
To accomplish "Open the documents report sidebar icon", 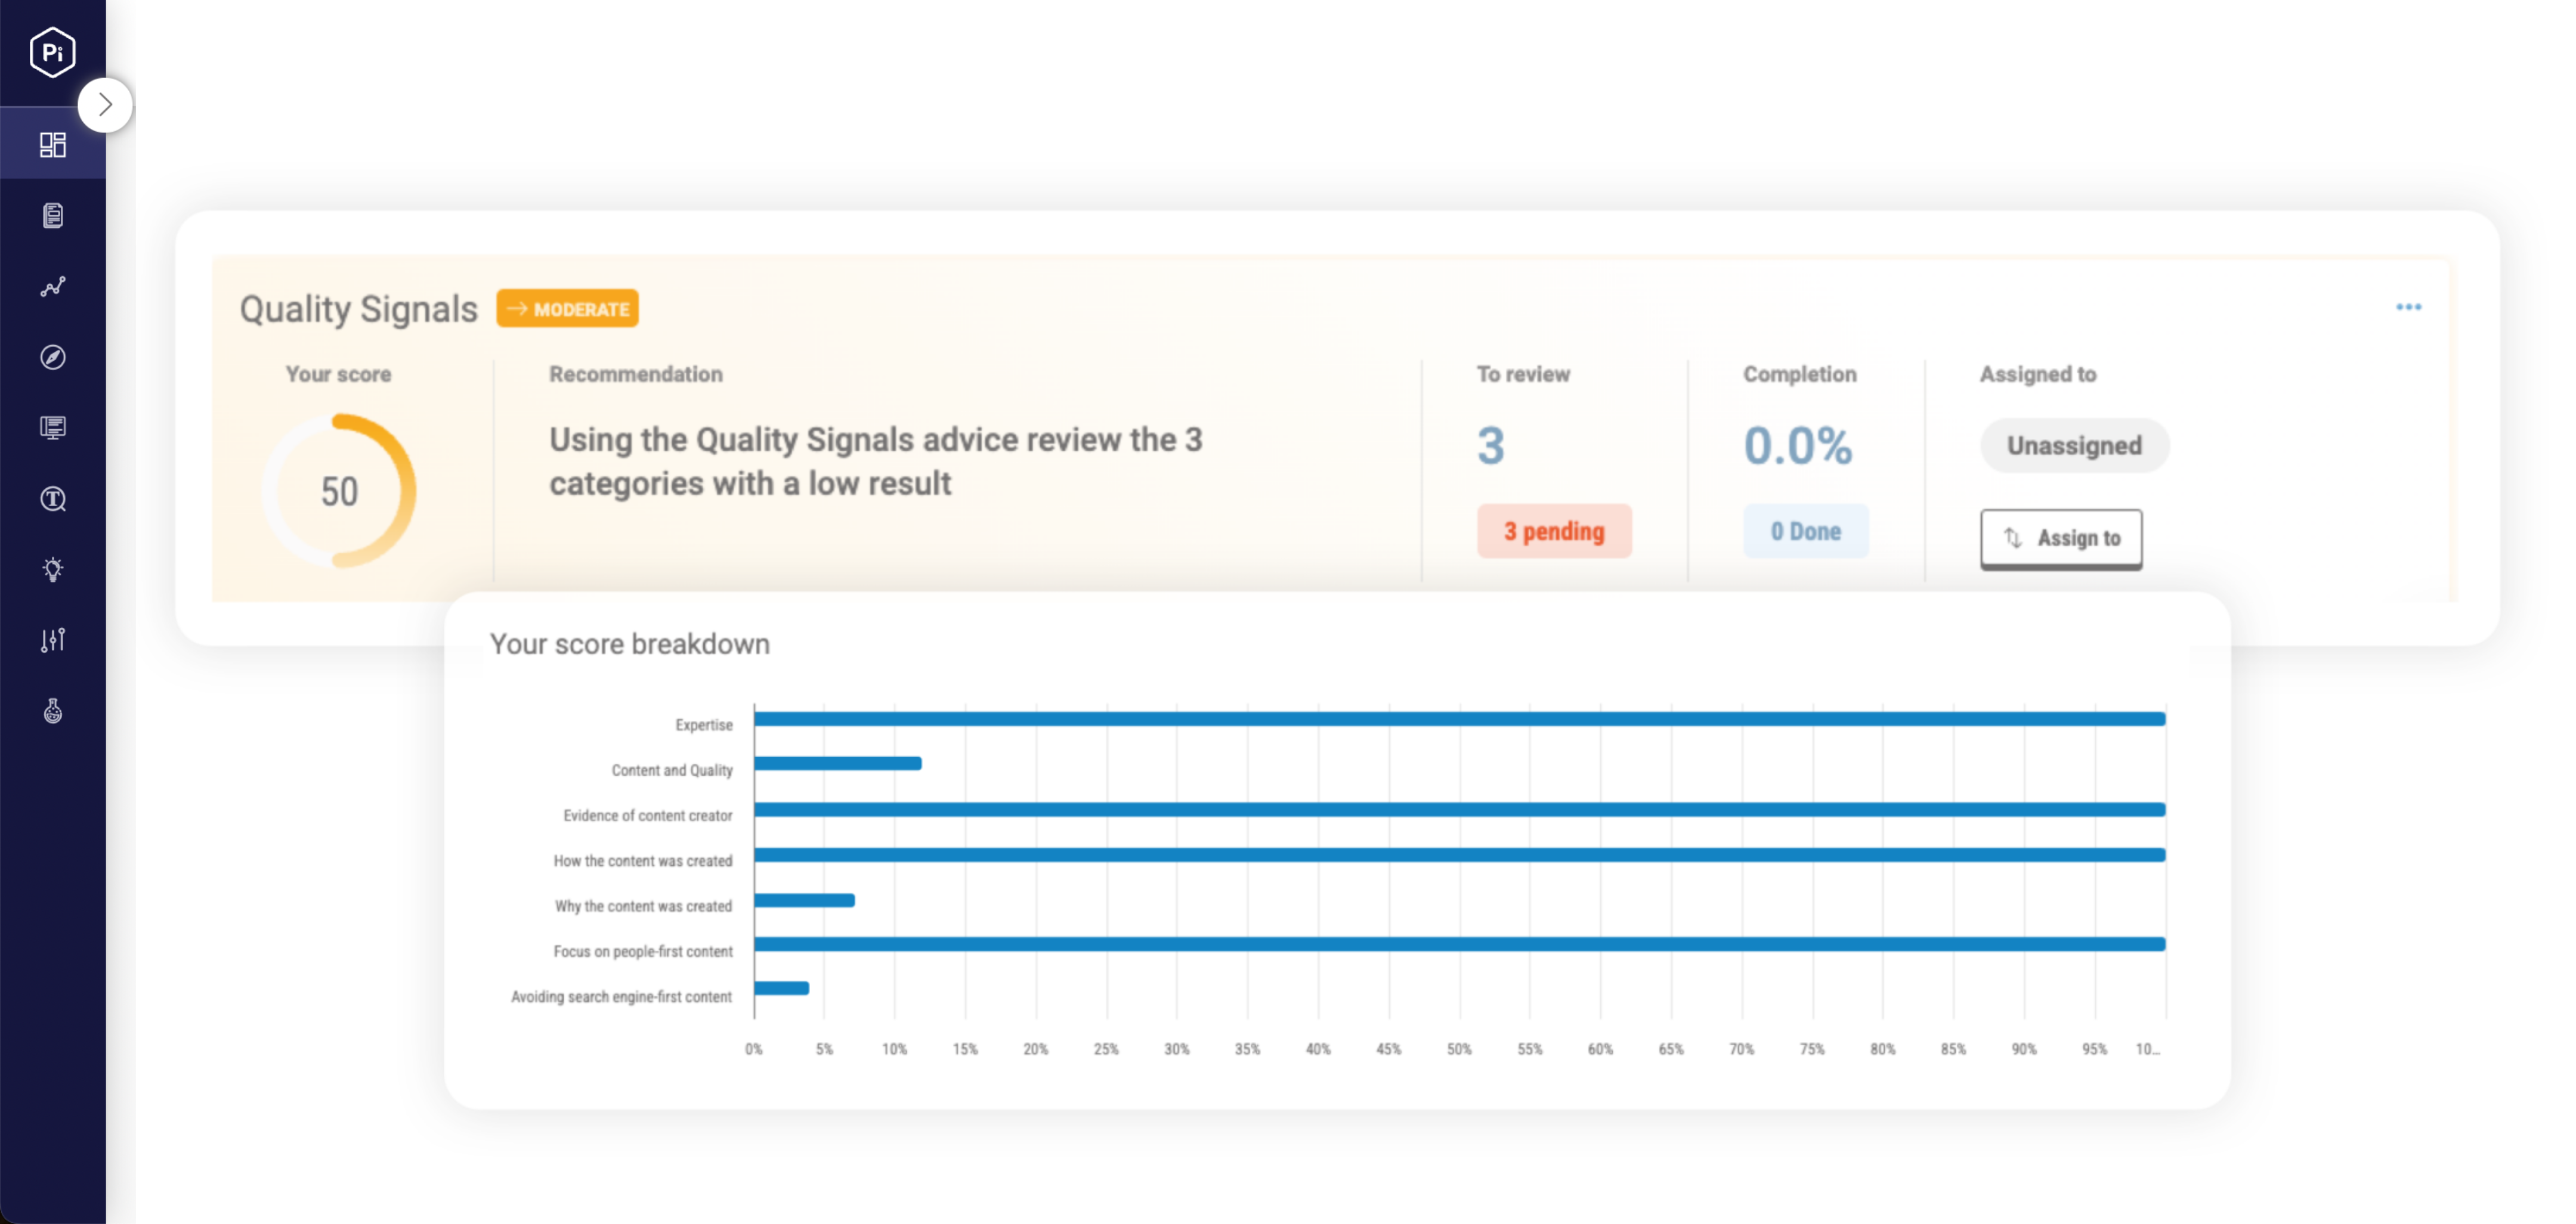I will [x=52, y=216].
